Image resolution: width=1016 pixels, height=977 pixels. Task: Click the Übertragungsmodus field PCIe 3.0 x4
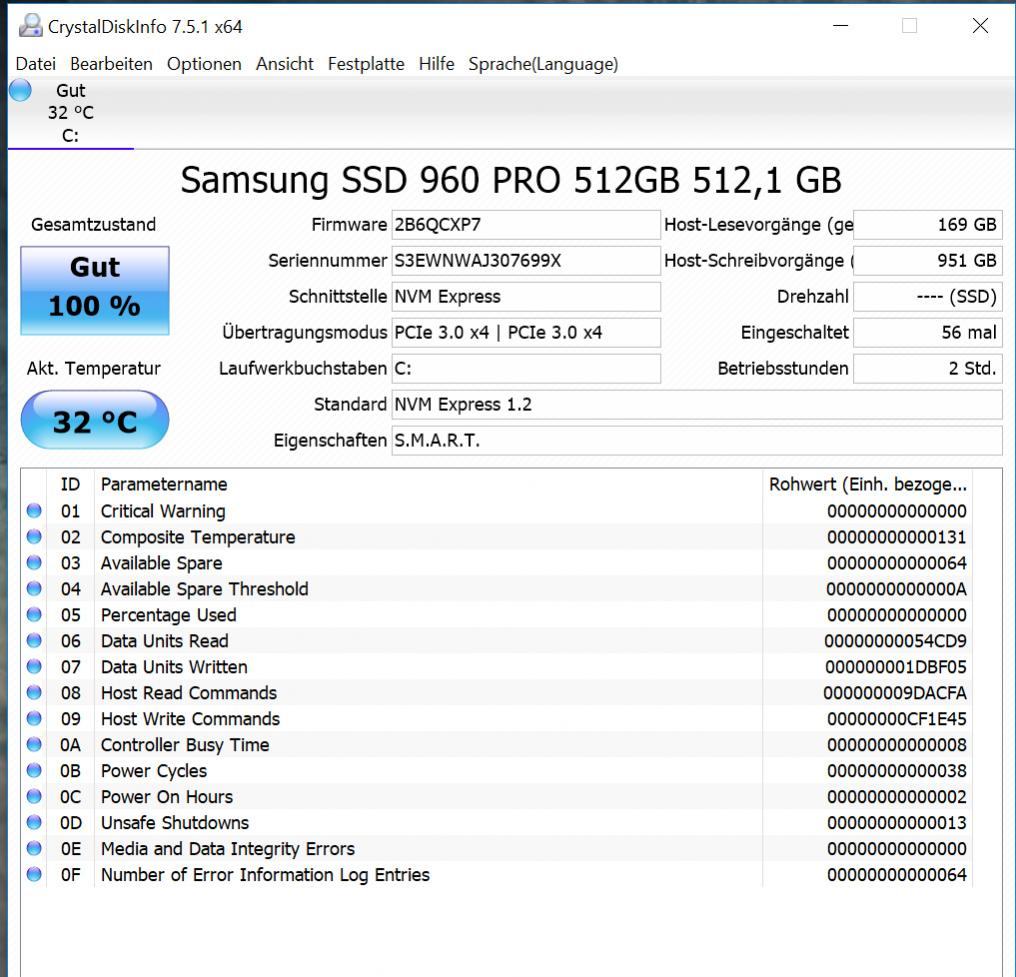coord(525,332)
